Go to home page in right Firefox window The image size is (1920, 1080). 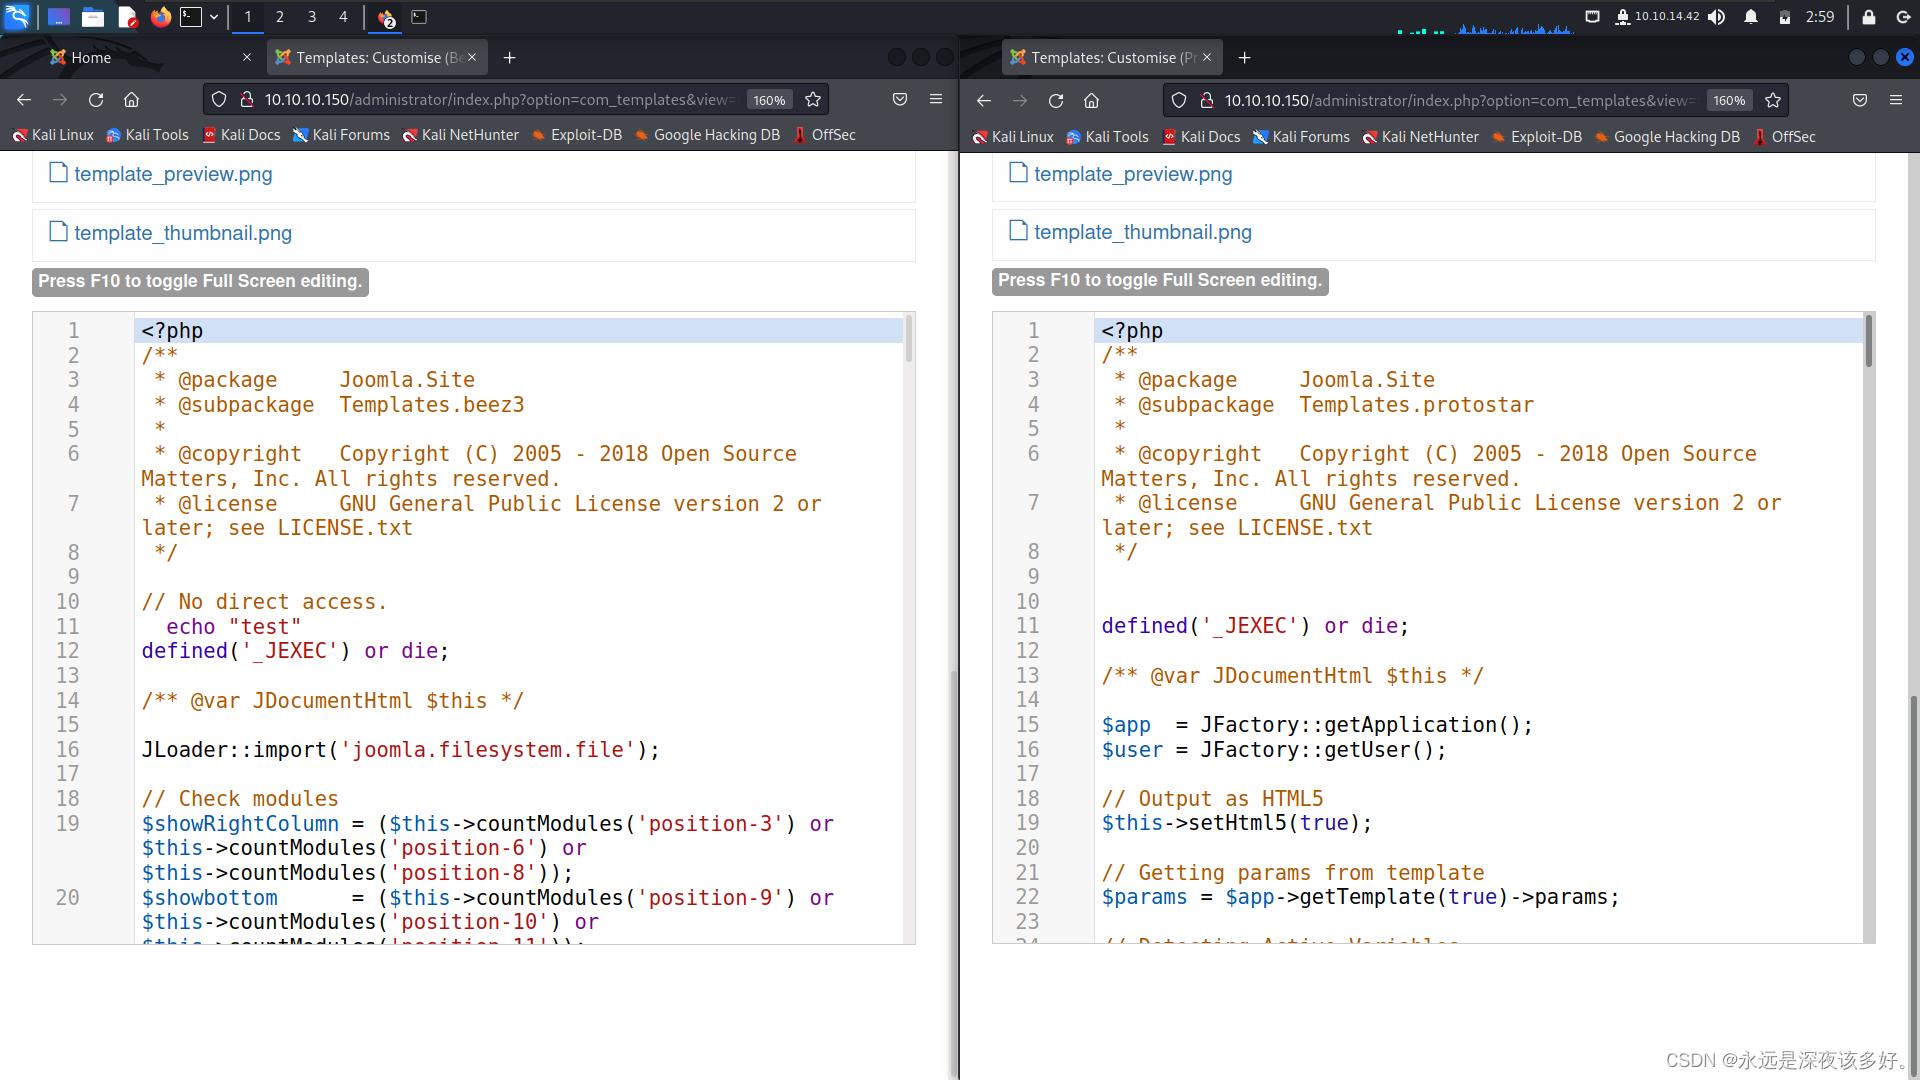click(x=1092, y=101)
